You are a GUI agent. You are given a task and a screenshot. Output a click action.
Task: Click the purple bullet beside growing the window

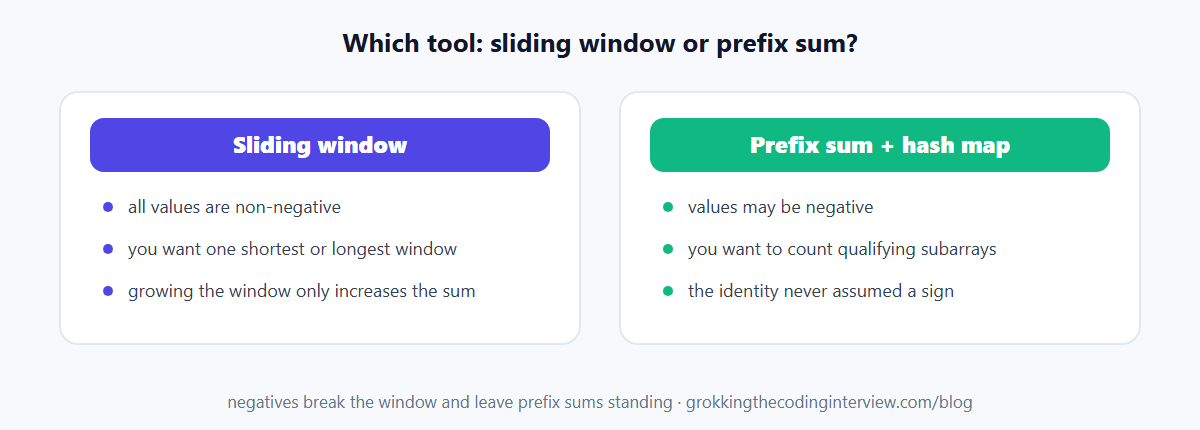tap(108, 291)
